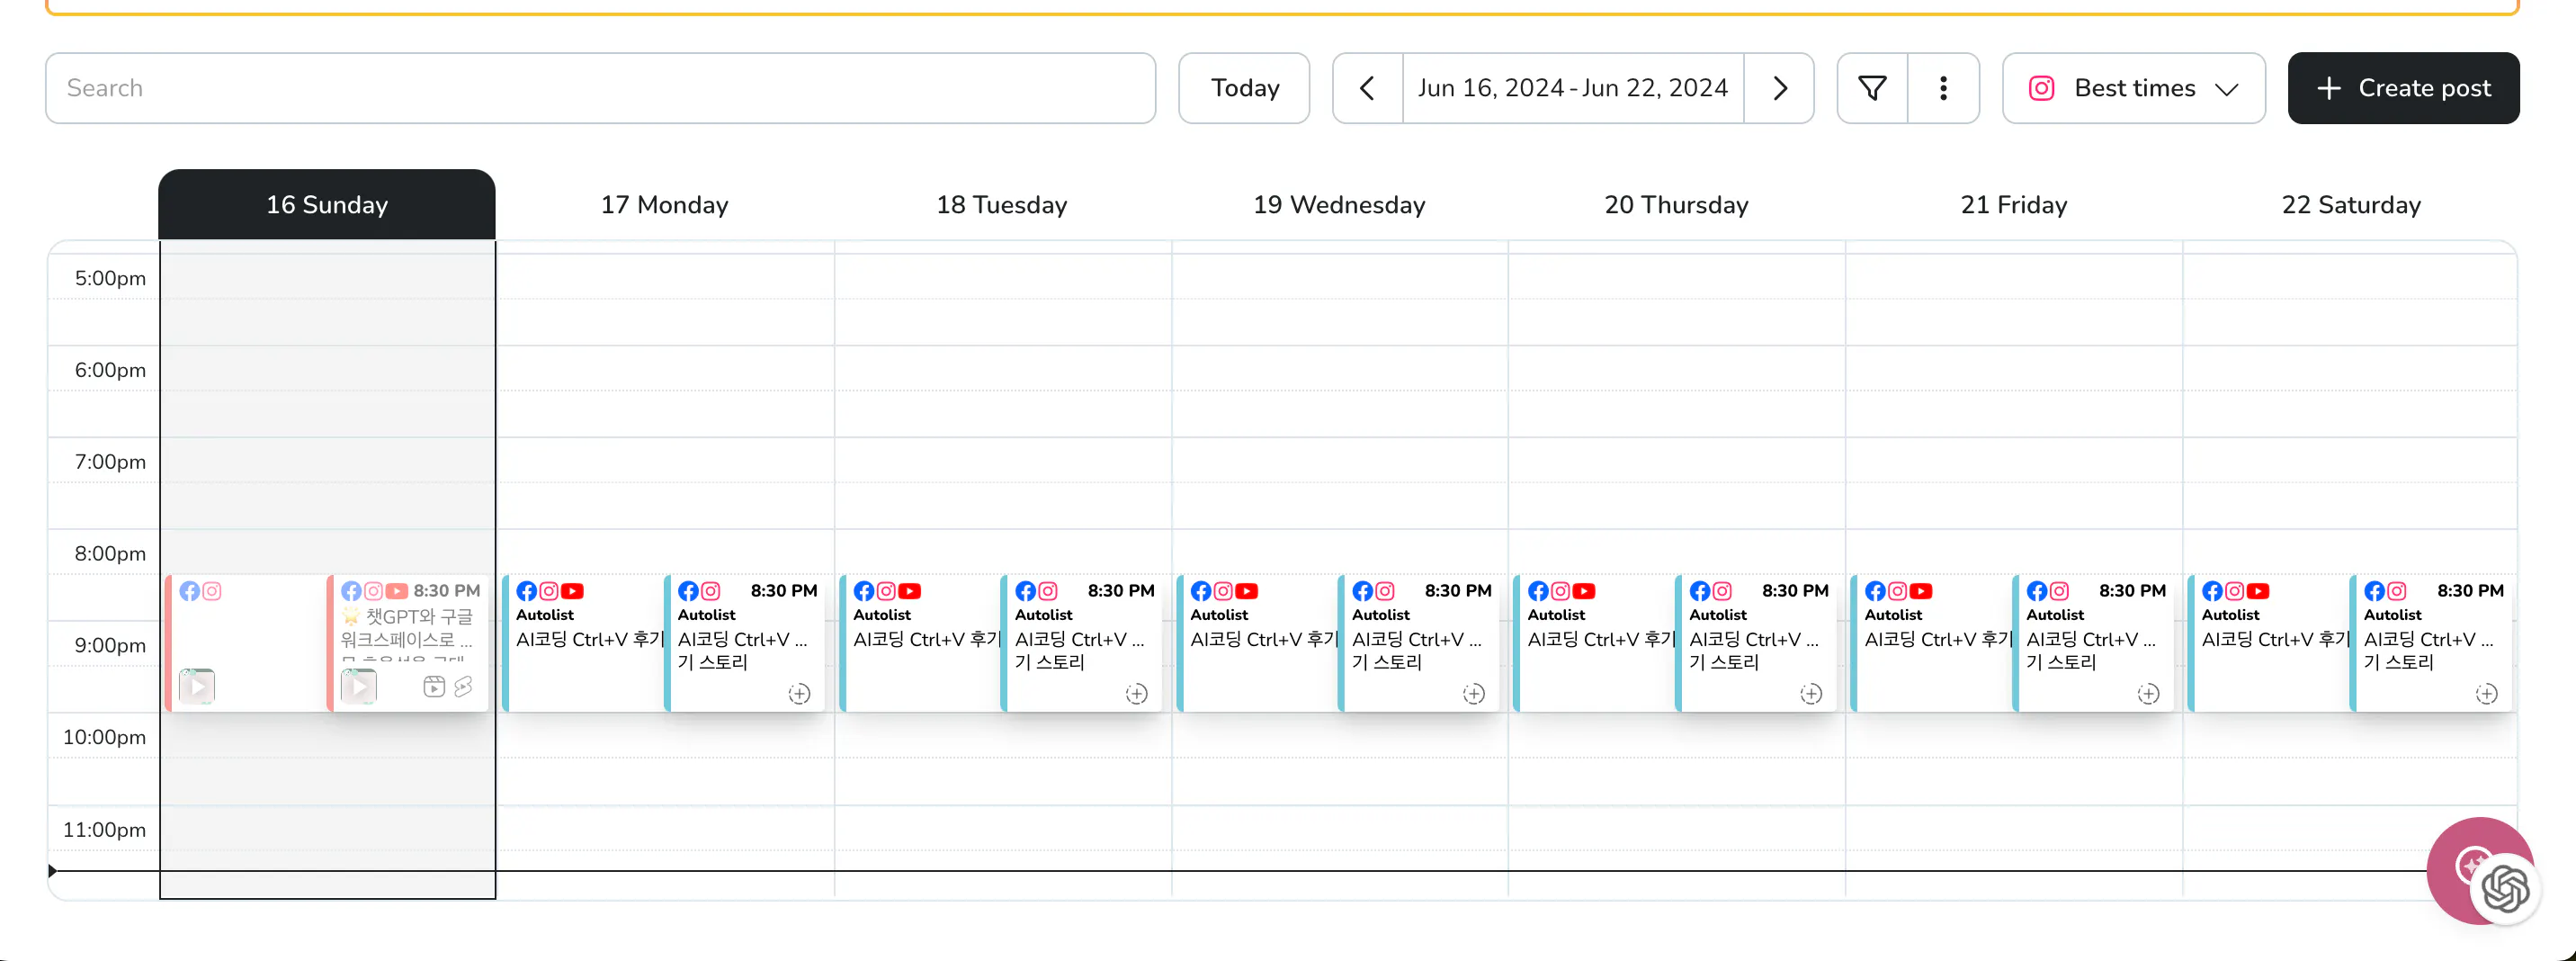
Task: Advance to the next week
Action: pyautogui.click(x=1779, y=88)
